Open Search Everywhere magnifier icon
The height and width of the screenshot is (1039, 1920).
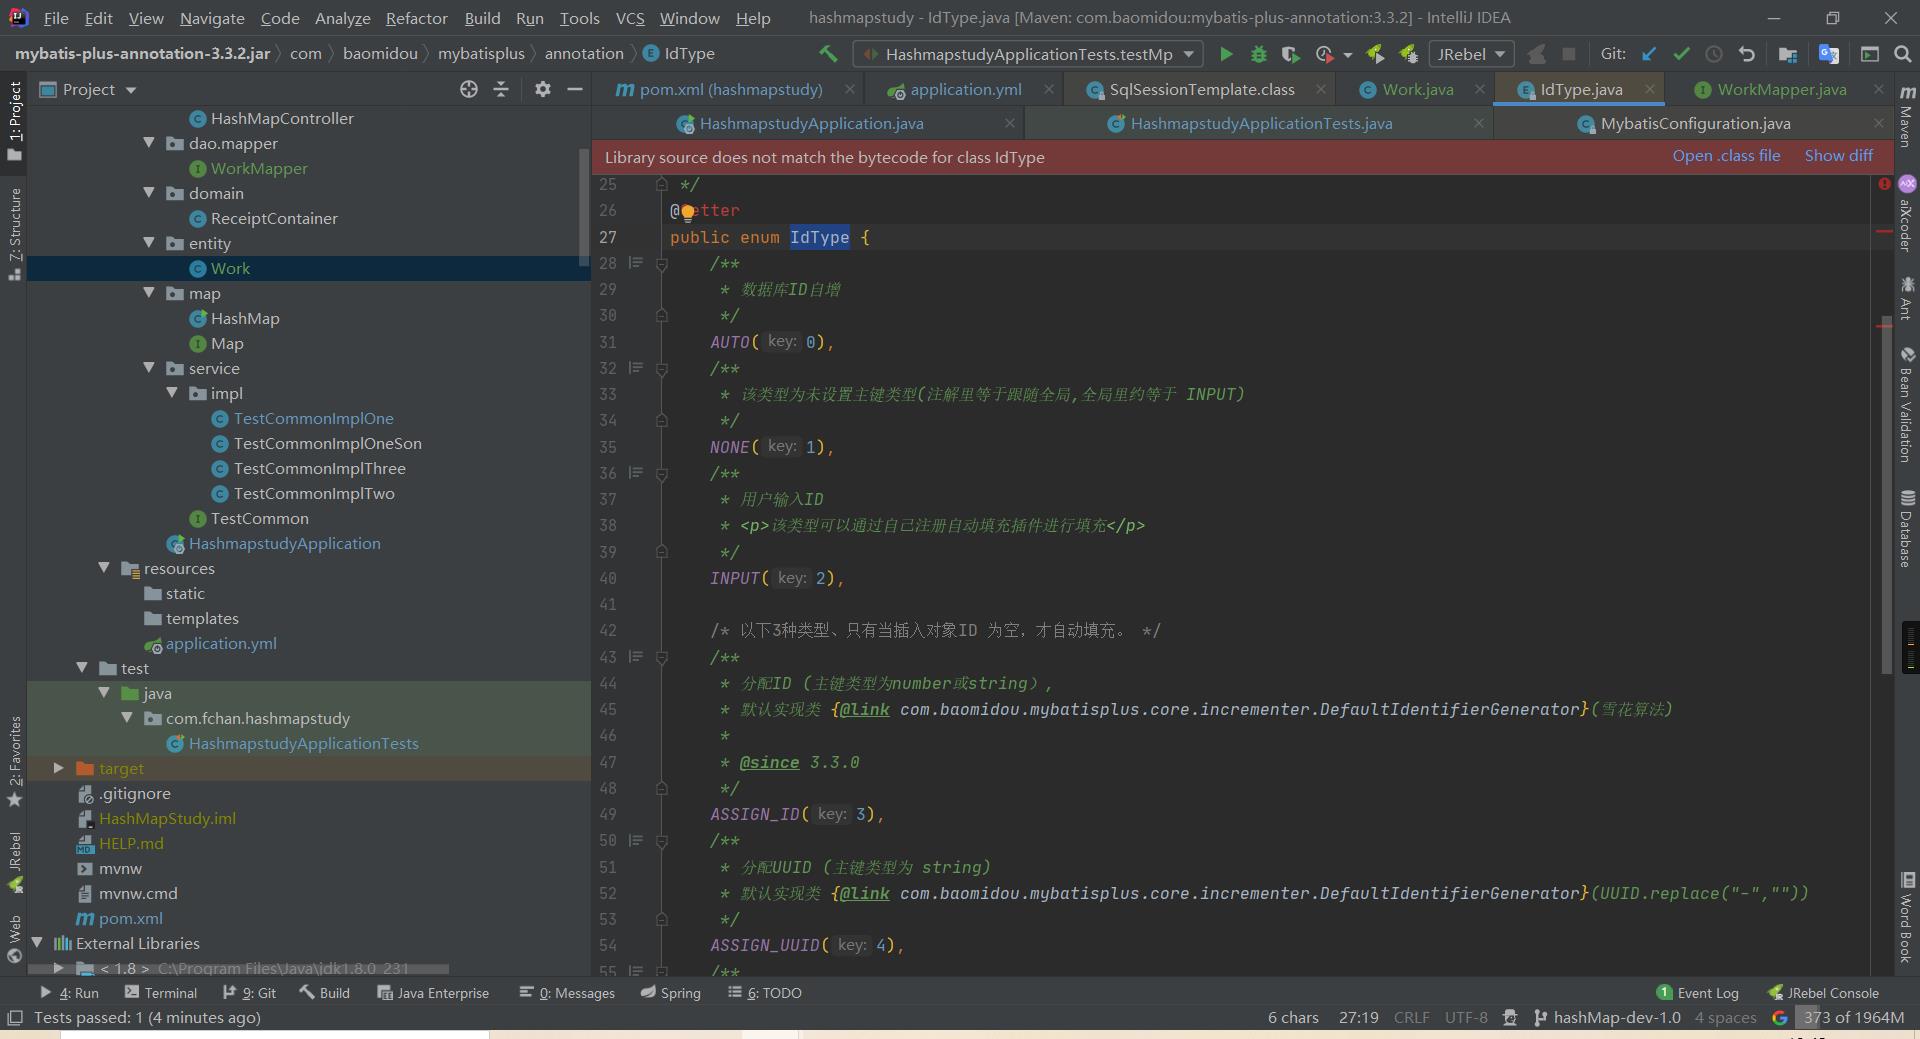pyautogui.click(x=1902, y=54)
